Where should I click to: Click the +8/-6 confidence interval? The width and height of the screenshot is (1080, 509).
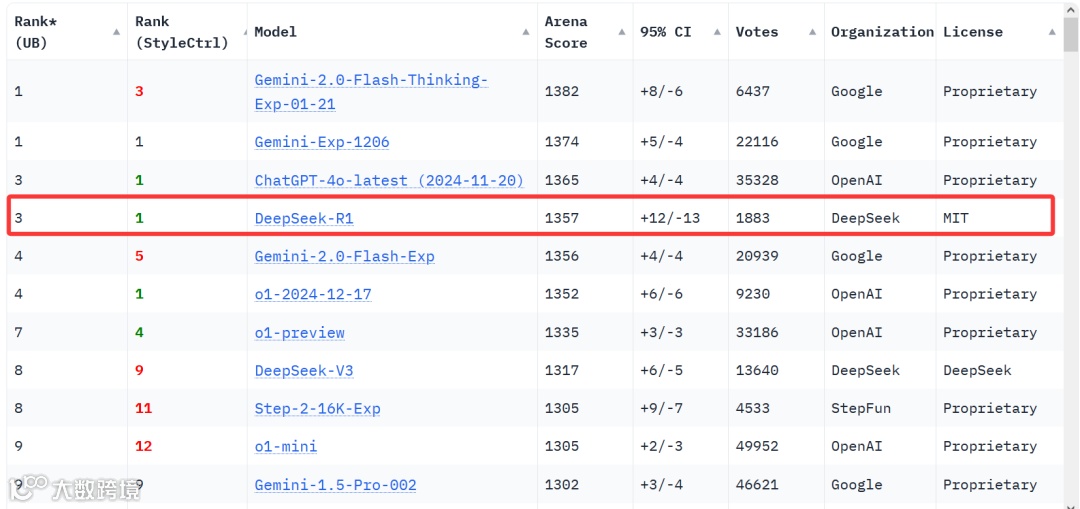[661, 92]
